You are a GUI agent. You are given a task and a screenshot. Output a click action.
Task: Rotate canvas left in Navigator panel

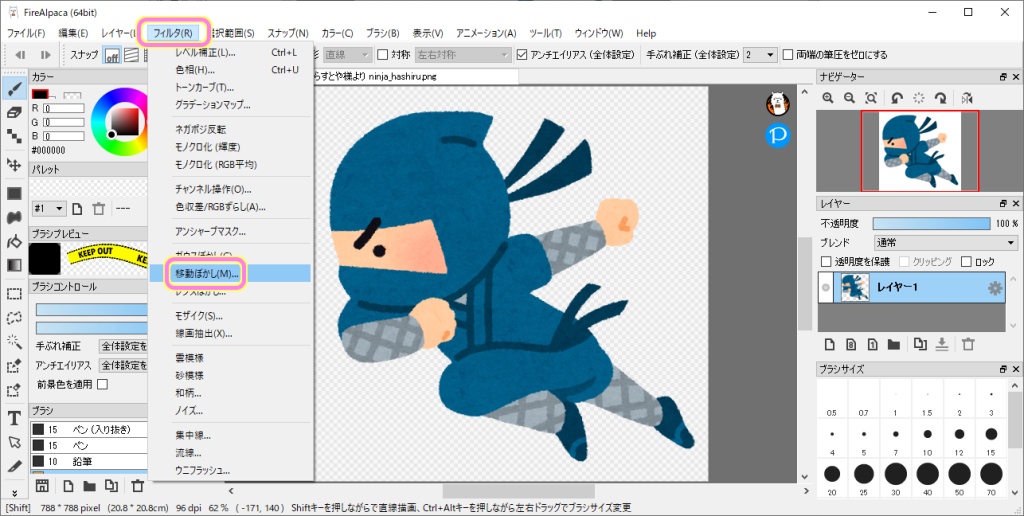click(897, 98)
